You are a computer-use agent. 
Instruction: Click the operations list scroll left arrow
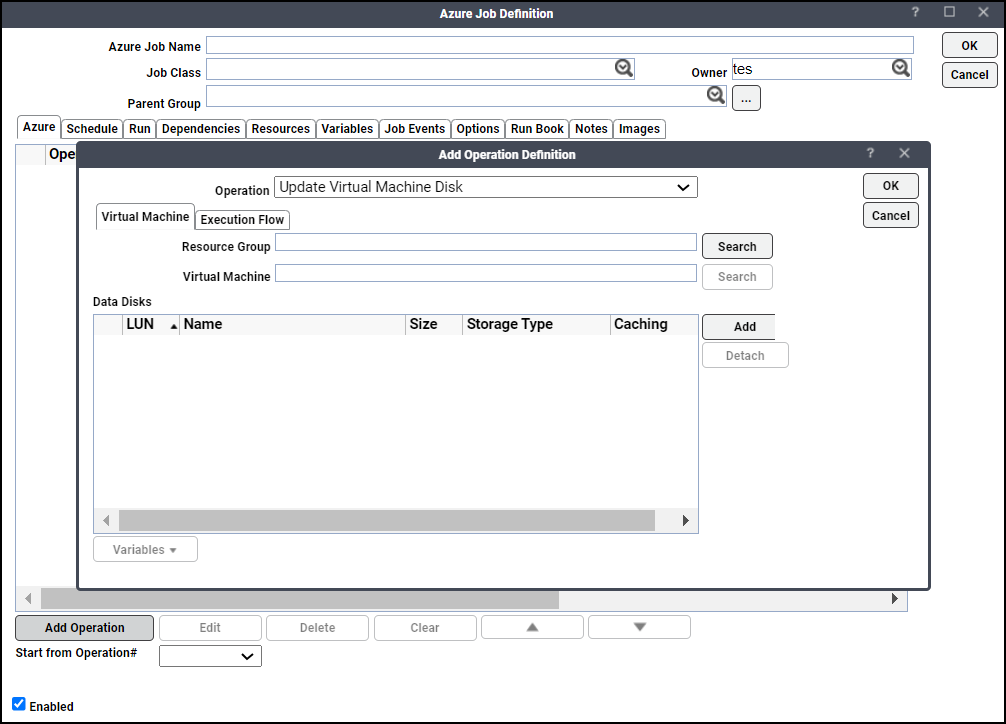[28, 599]
